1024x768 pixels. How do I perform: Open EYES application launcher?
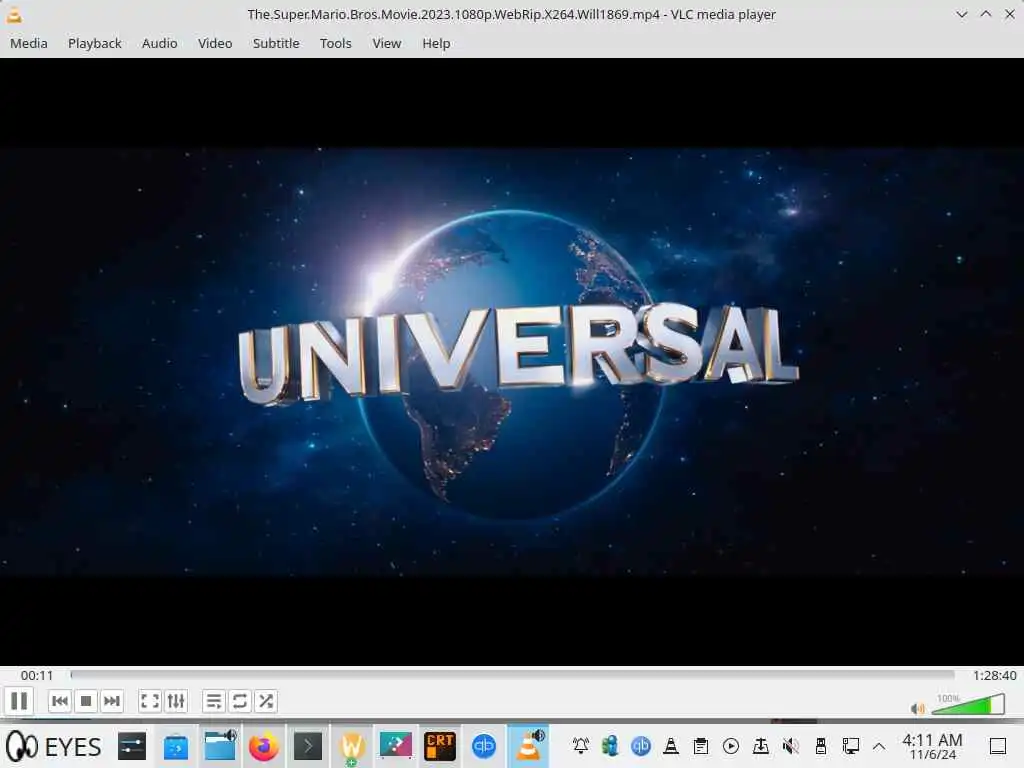pyautogui.click(x=54, y=746)
